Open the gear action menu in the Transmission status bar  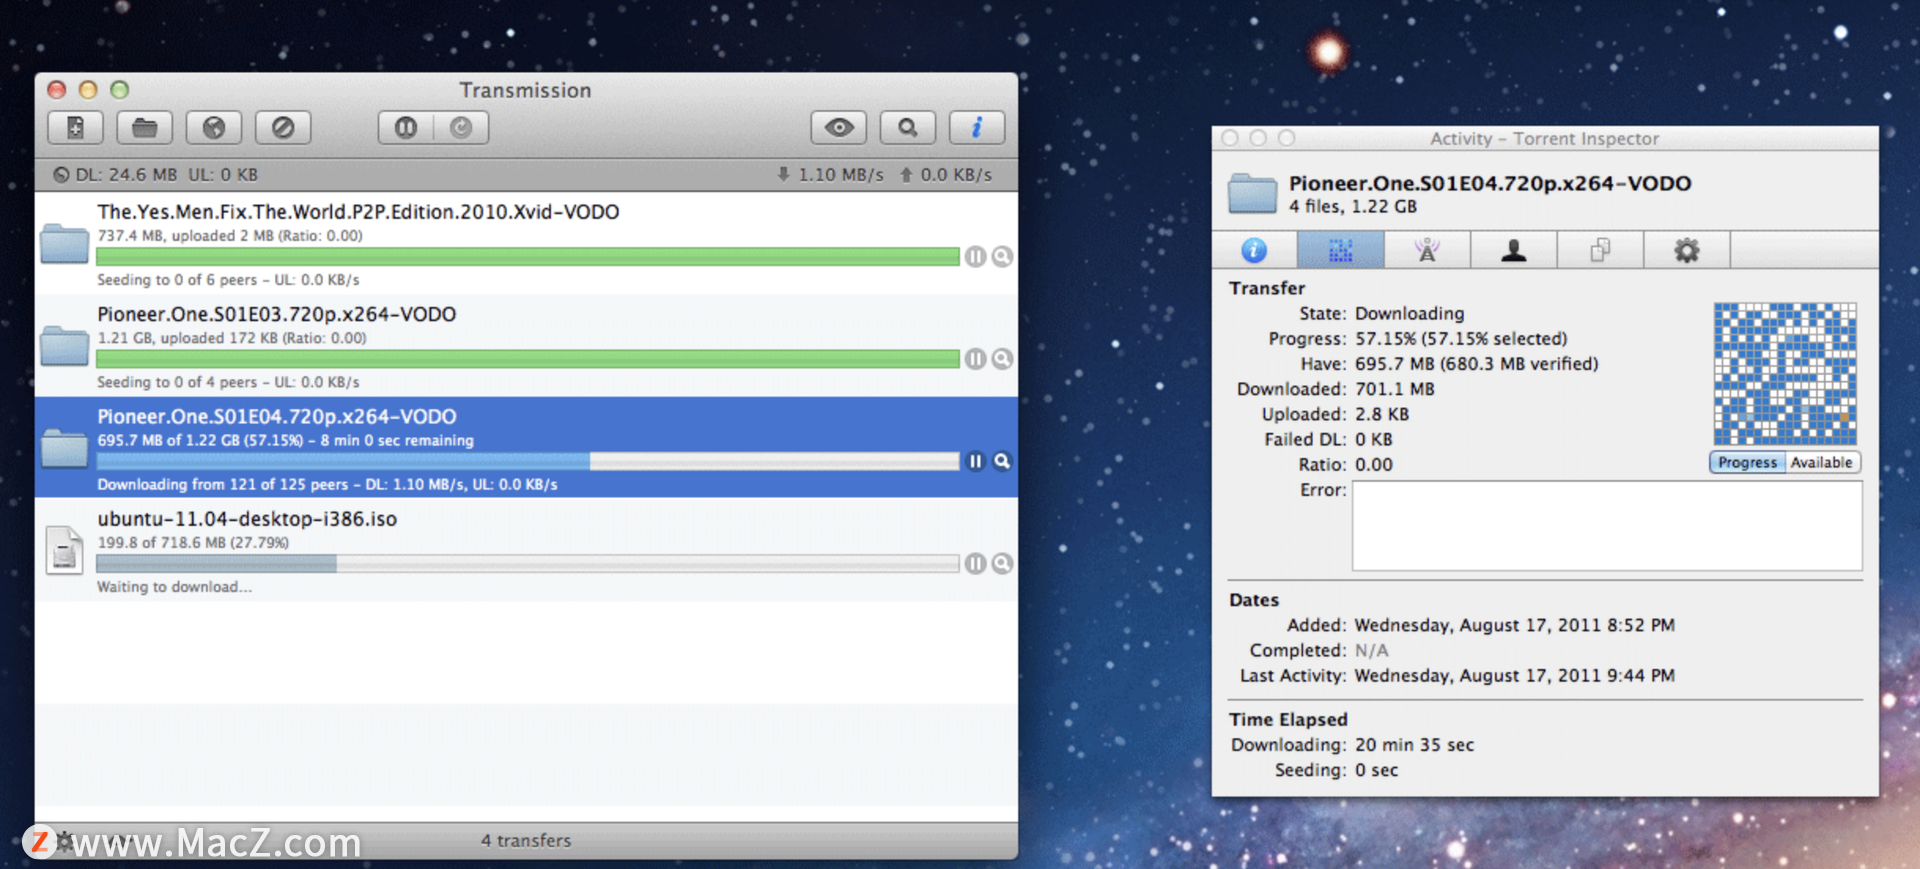coord(64,841)
